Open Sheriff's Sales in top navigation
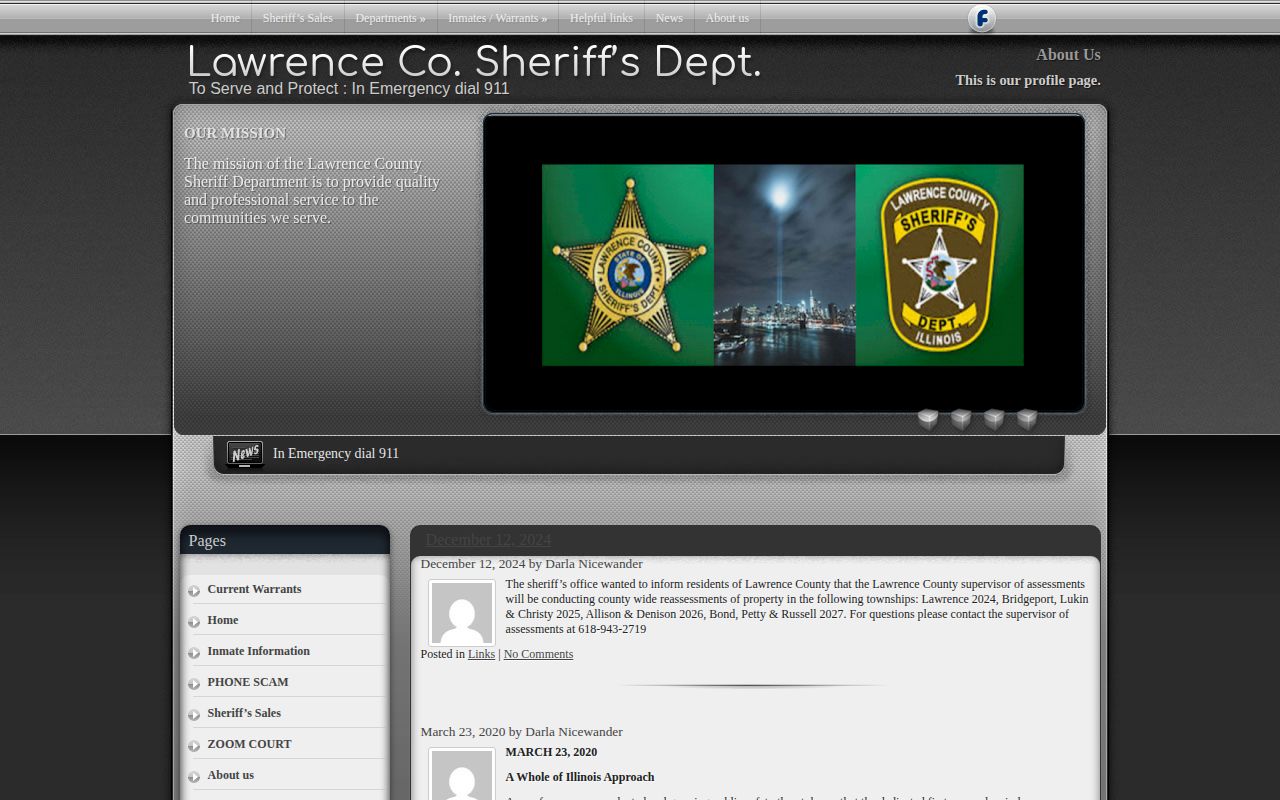 [297, 18]
